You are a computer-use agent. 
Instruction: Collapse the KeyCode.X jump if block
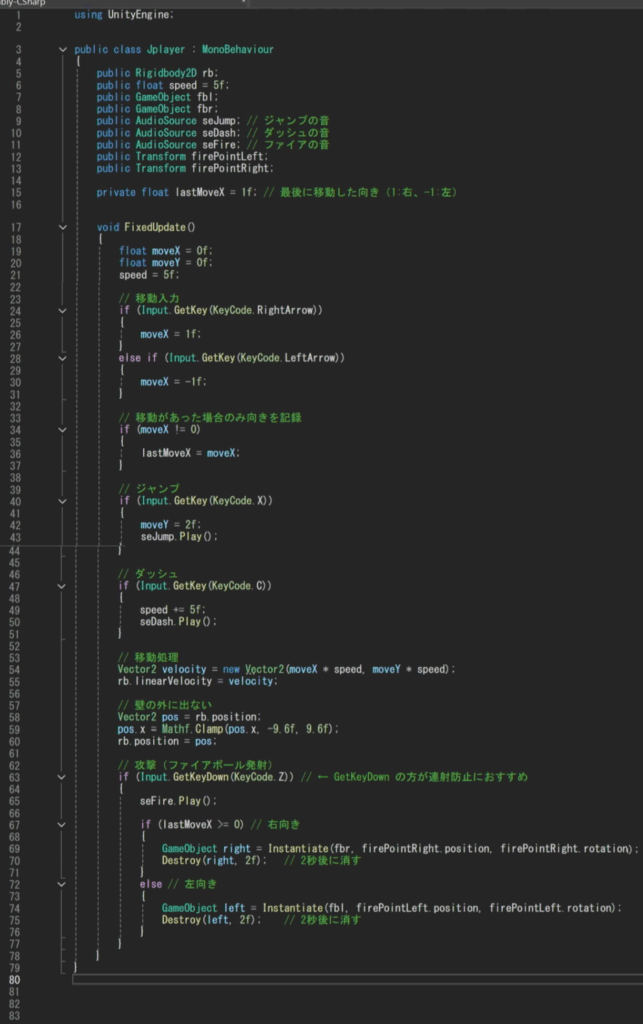tap(63, 500)
